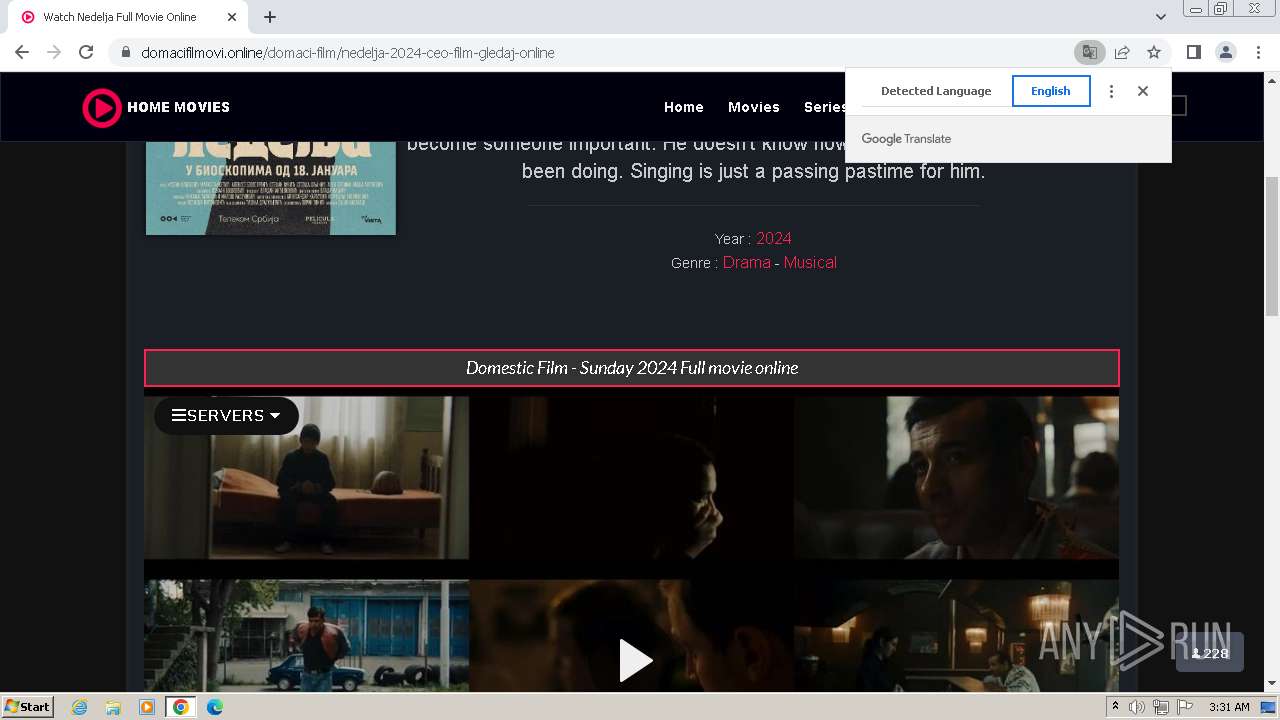Open the media player taskbar icon
The width and height of the screenshot is (1280, 720).
click(x=147, y=707)
